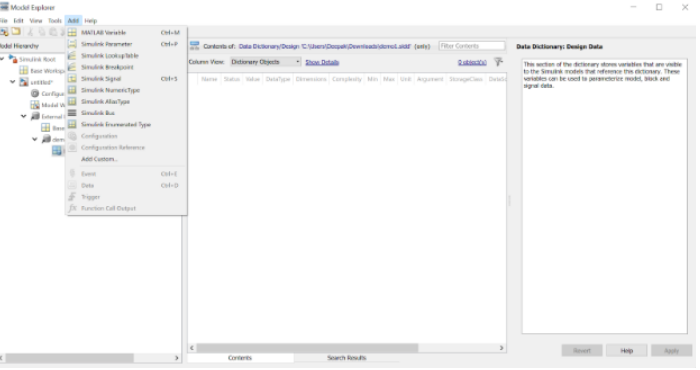Click the Show Details link
The width and height of the screenshot is (700, 370).
(x=322, y=62)
